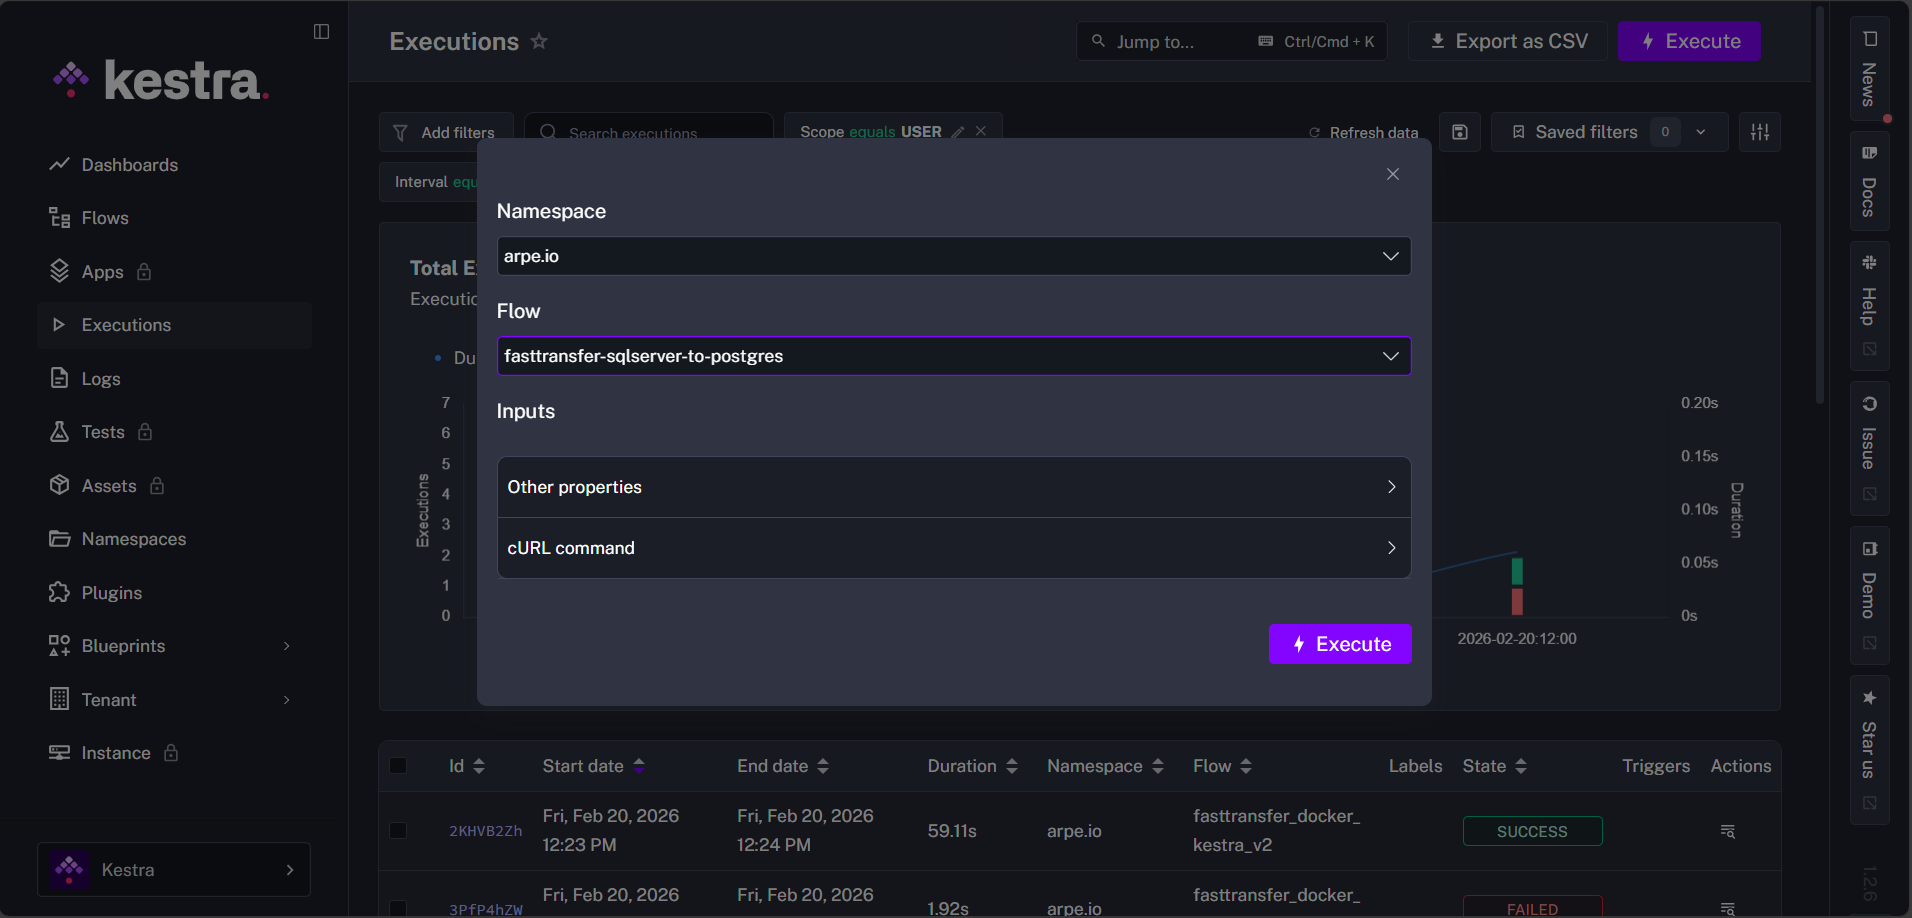
Task: Open the News panel icon
Action: (1869, 70)
